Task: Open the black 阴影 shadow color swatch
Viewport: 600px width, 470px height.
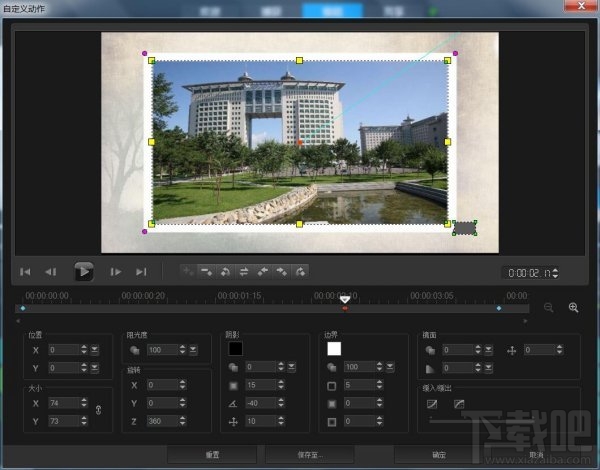Action: click(x=236, y=349)
